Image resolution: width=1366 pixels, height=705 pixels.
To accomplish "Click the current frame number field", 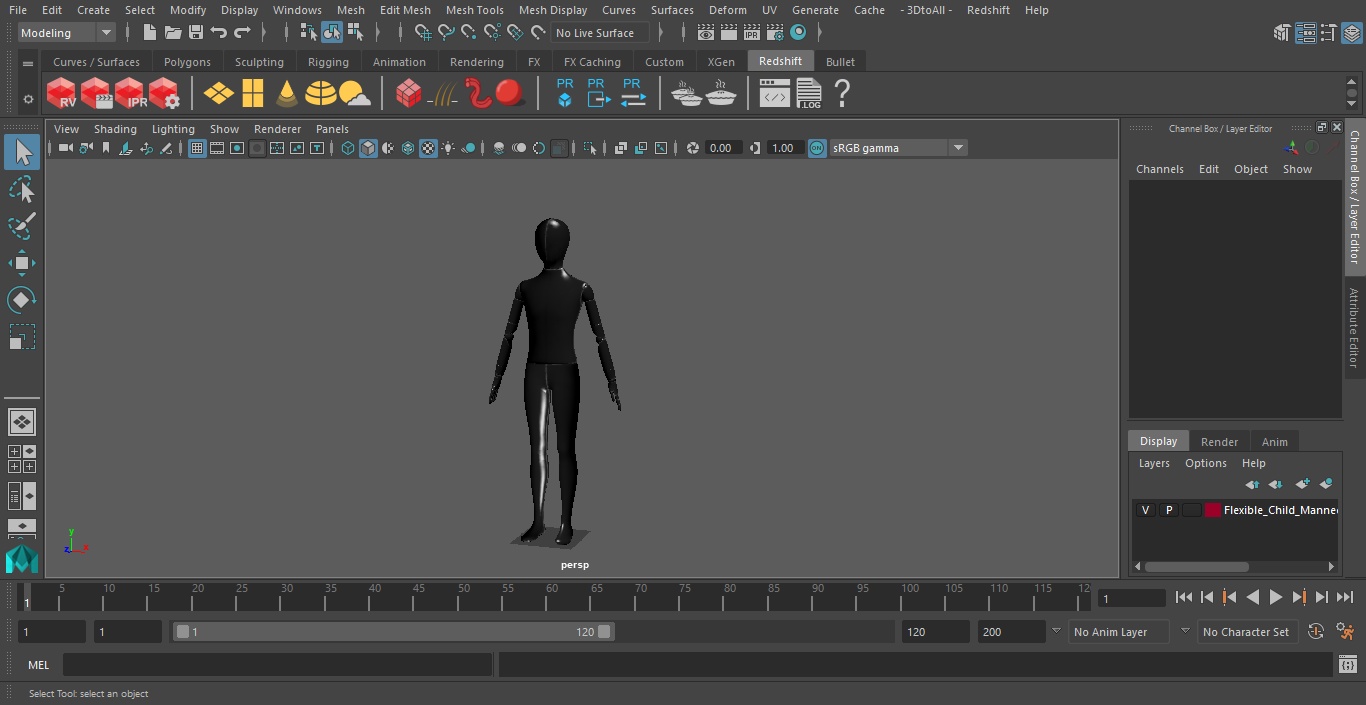I will coord(1132,598).
